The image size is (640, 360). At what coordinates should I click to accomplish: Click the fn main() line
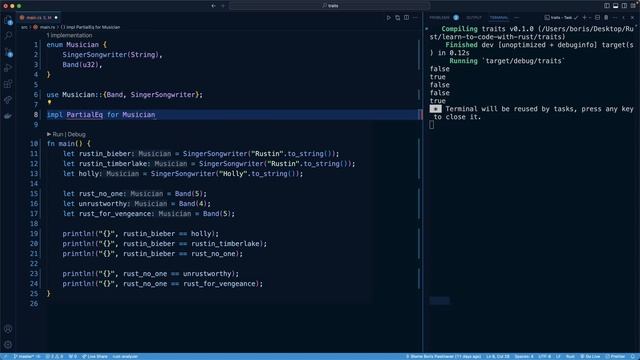(x=69, y=144)
